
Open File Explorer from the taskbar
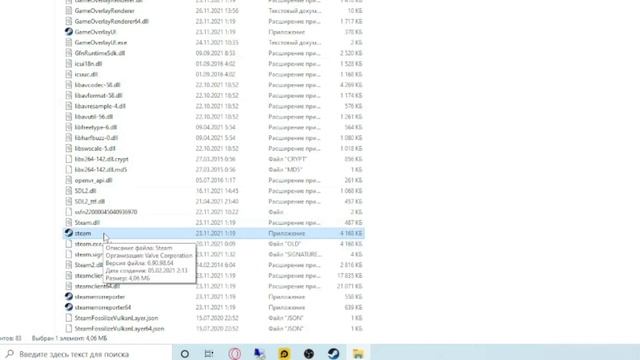358,353
